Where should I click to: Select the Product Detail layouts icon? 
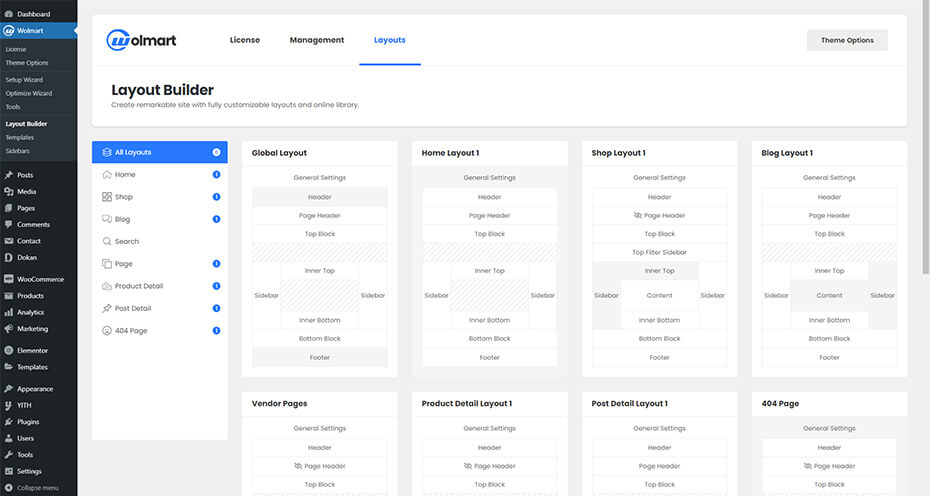[107, 286]
